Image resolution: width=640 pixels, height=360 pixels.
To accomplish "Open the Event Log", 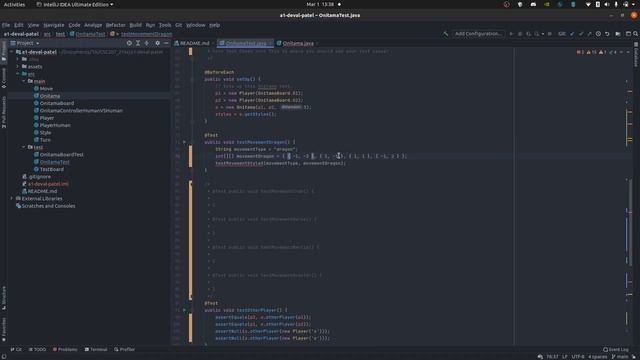I will [616, 349].
